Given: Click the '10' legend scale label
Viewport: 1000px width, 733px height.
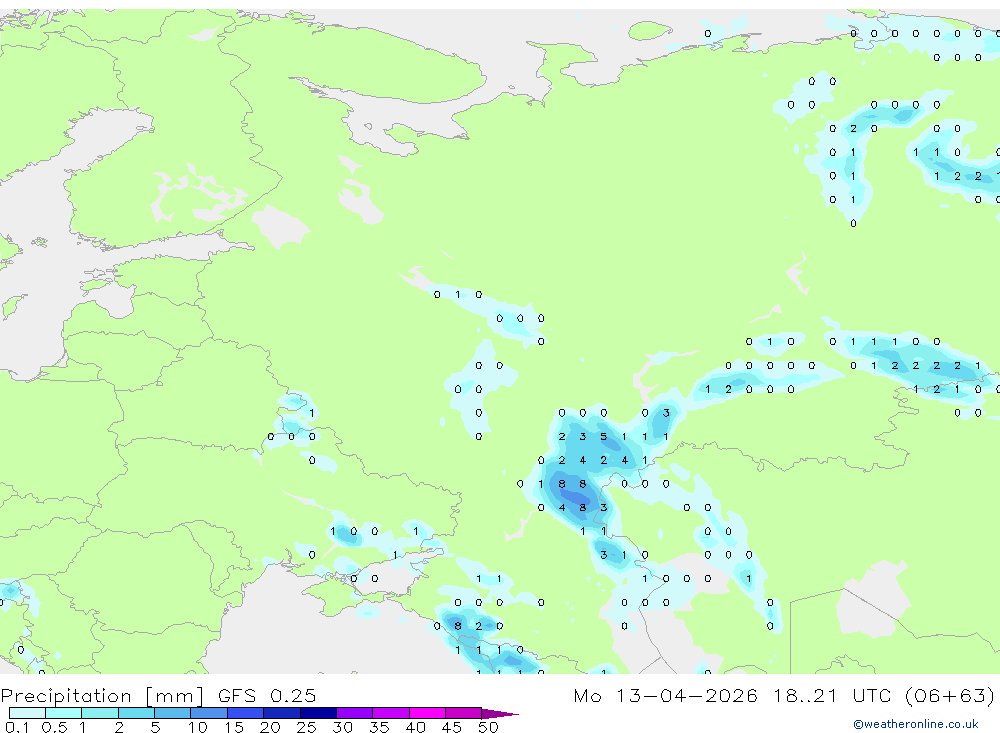Looking at the screenshot, I should 197,727.
